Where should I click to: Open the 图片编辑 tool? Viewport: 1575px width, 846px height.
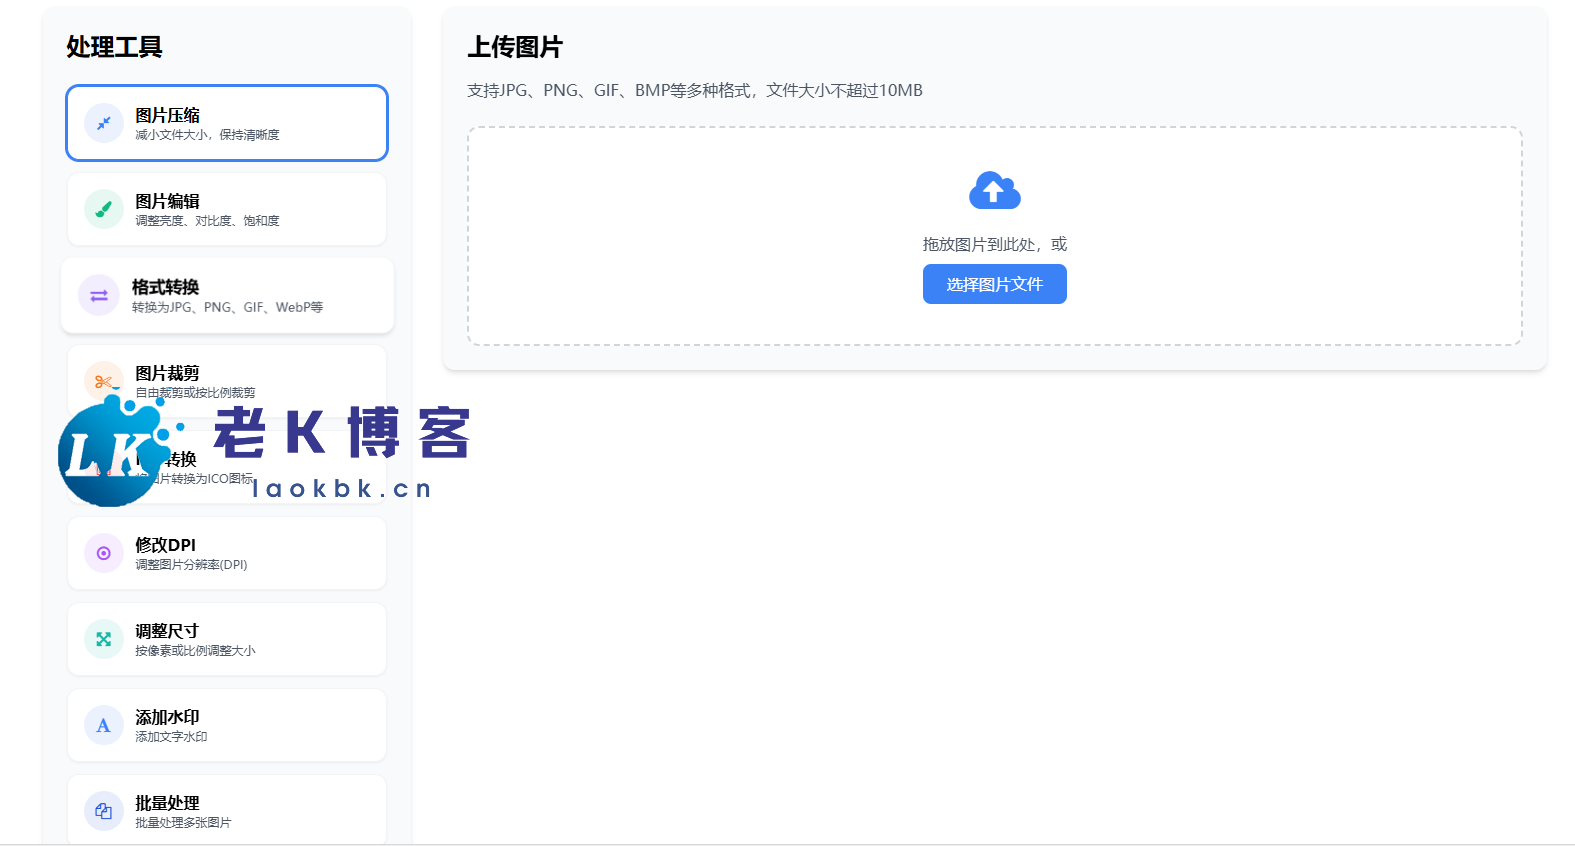(168, 201)
